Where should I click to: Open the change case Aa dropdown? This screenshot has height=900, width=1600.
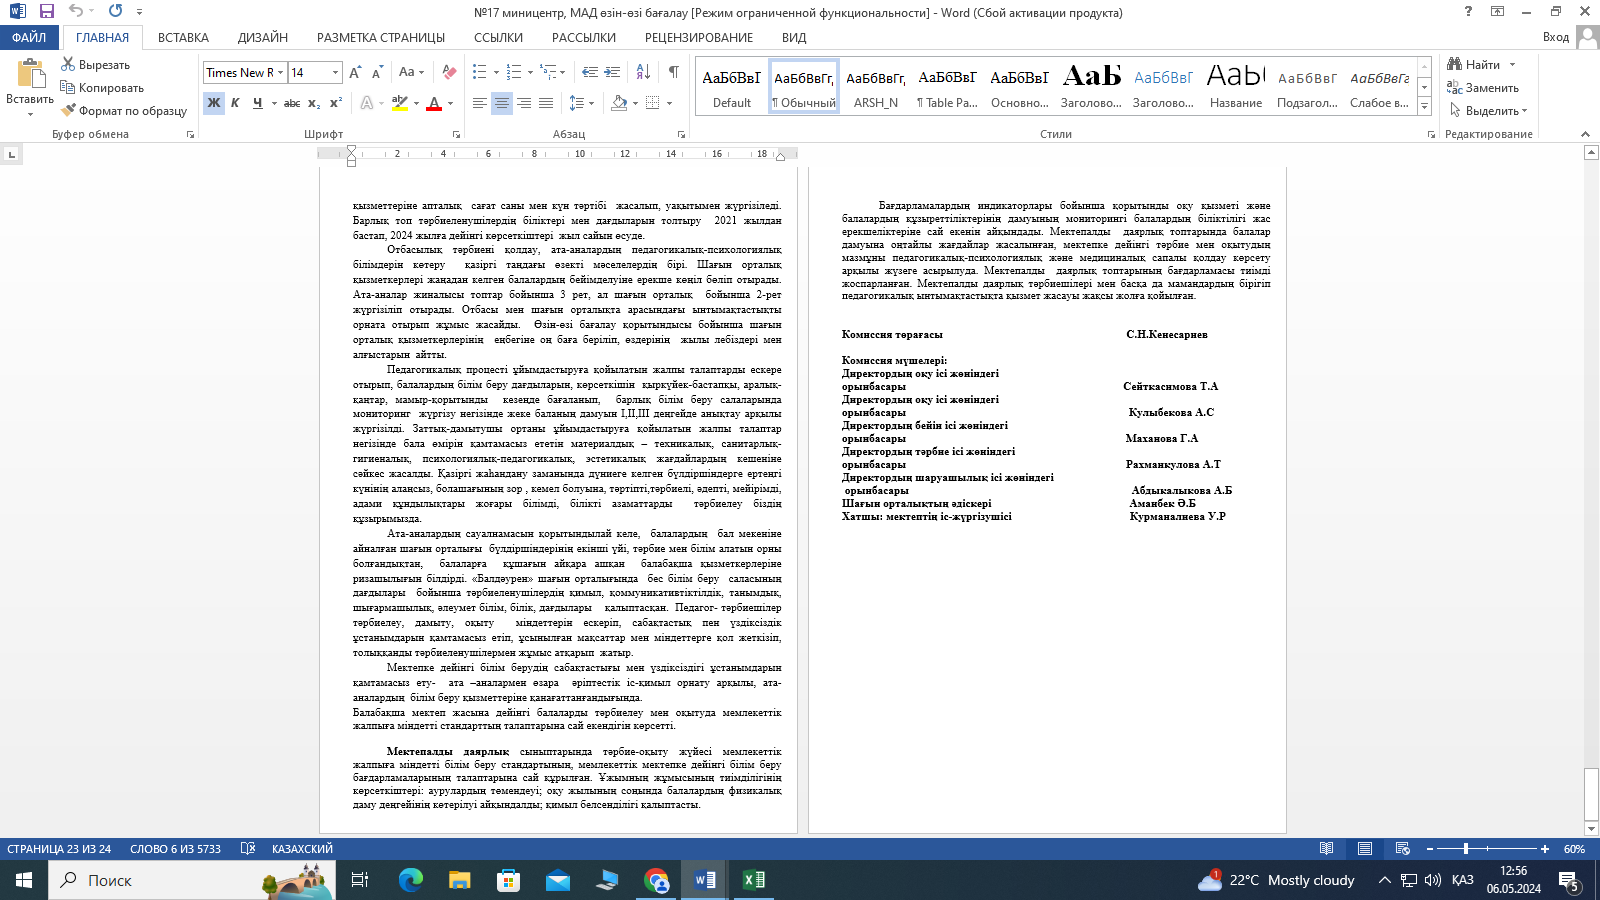point(411,72)
